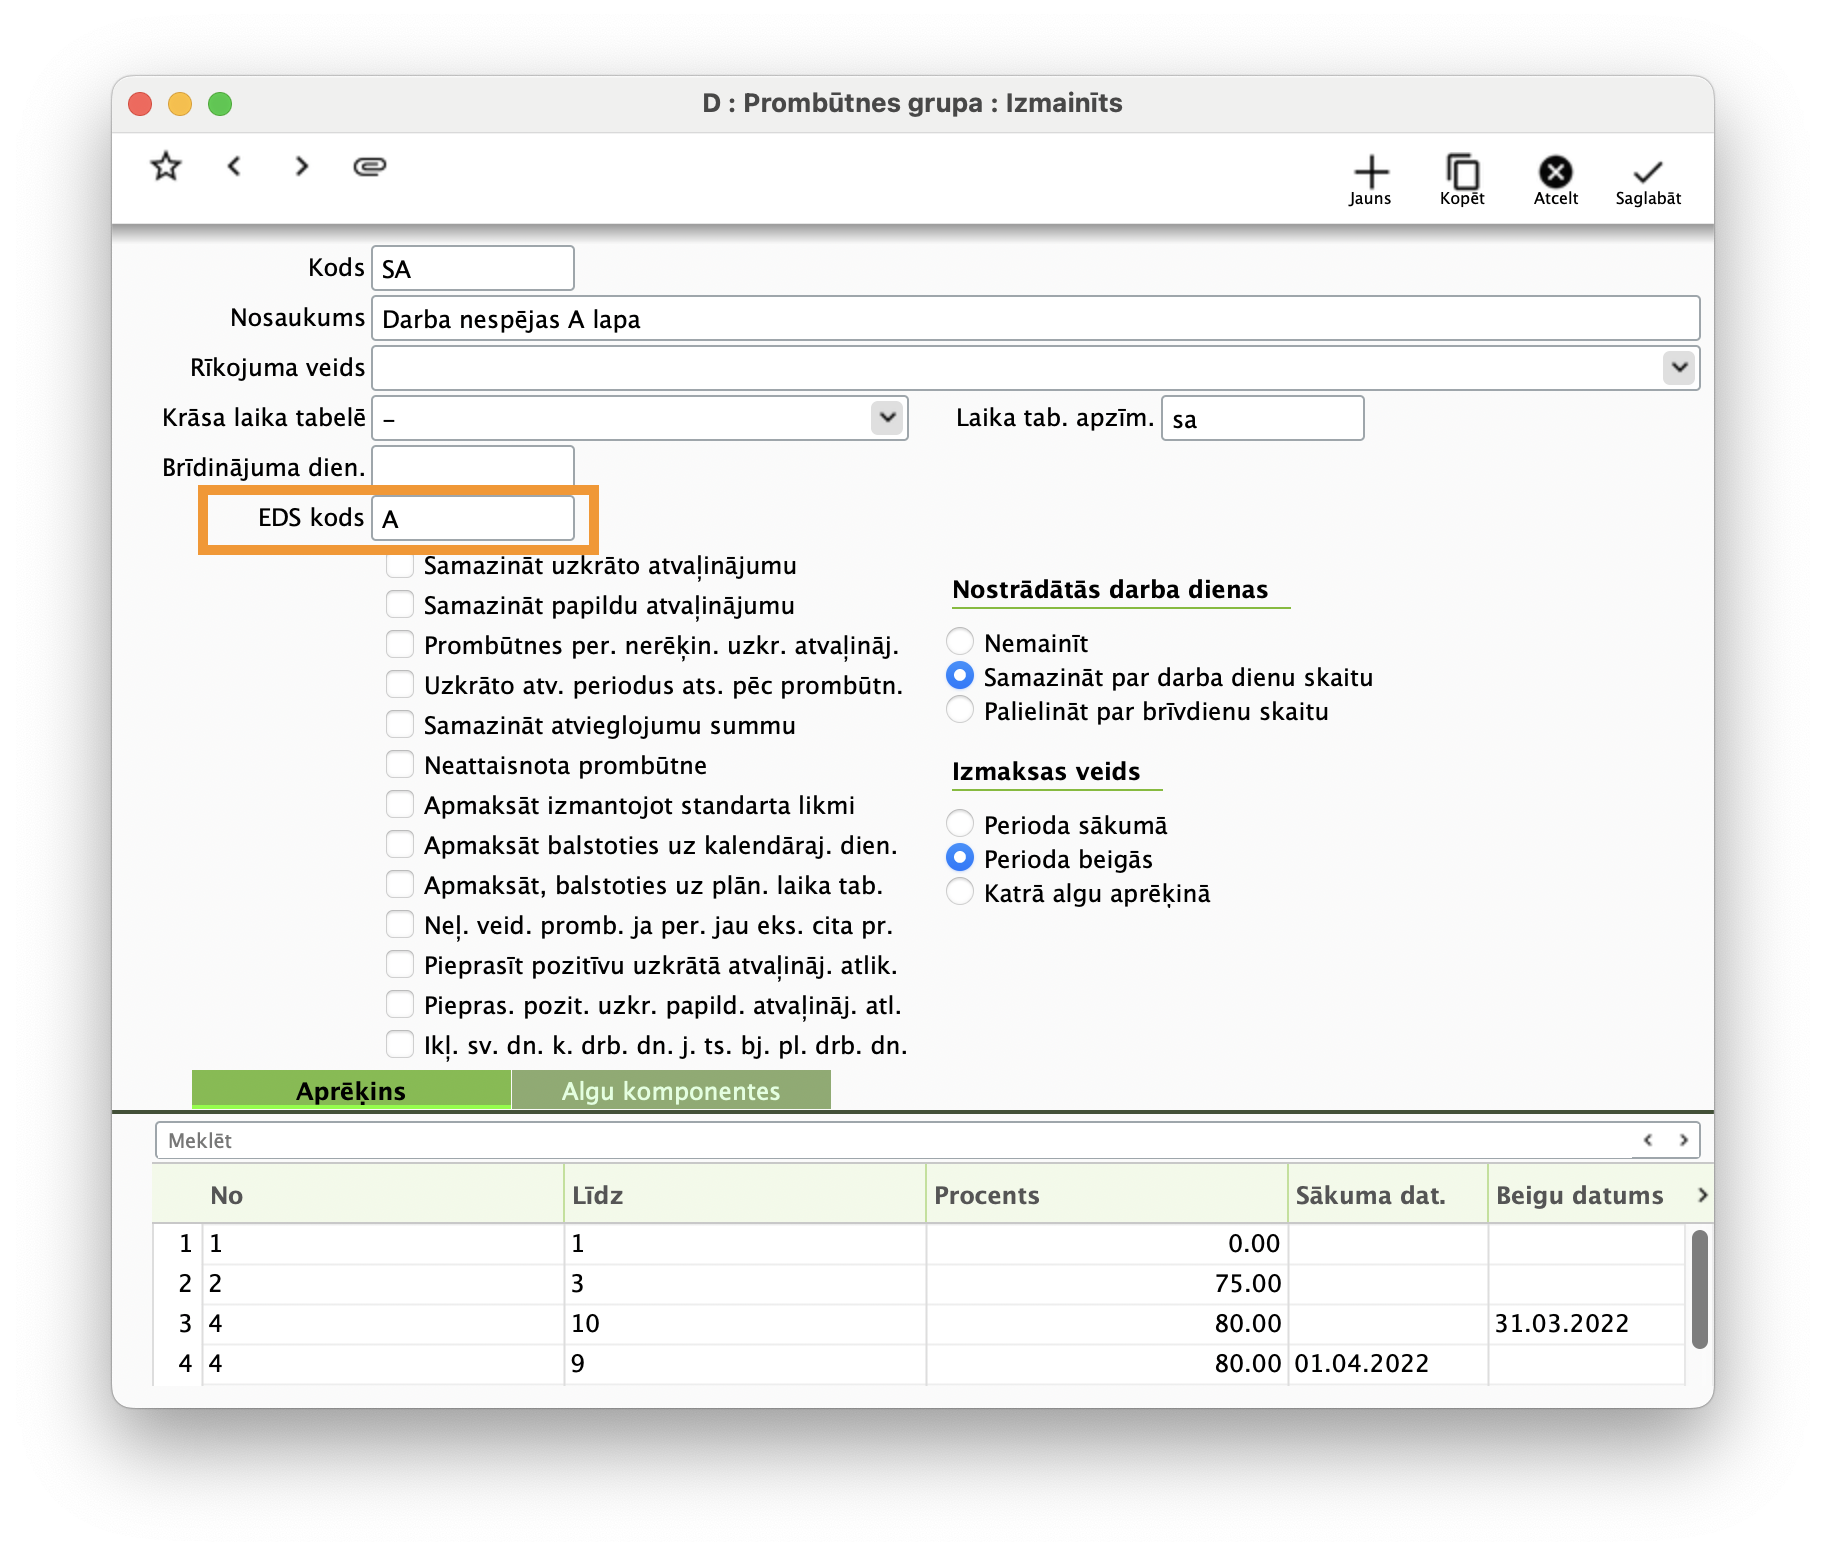Go to previous record arrow
This screenshot has width=1826, height=1556.
[234, 166]
